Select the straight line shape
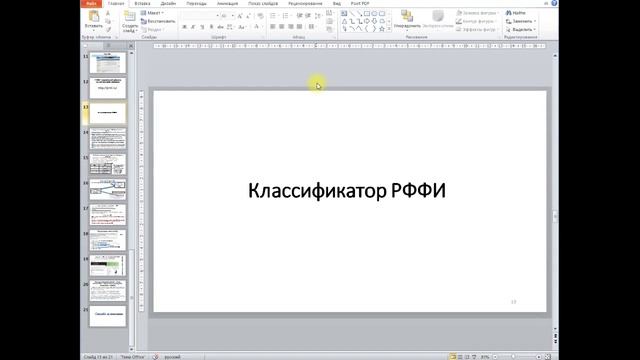Screen dimensions: 640x360 352,13
